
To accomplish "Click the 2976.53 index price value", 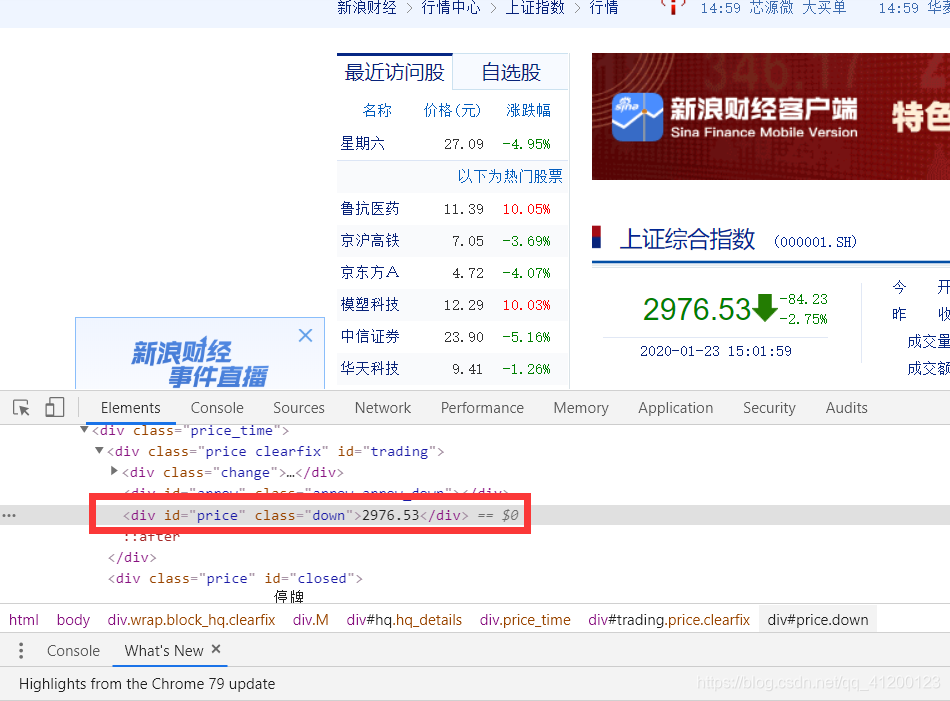I will (697, 310).
